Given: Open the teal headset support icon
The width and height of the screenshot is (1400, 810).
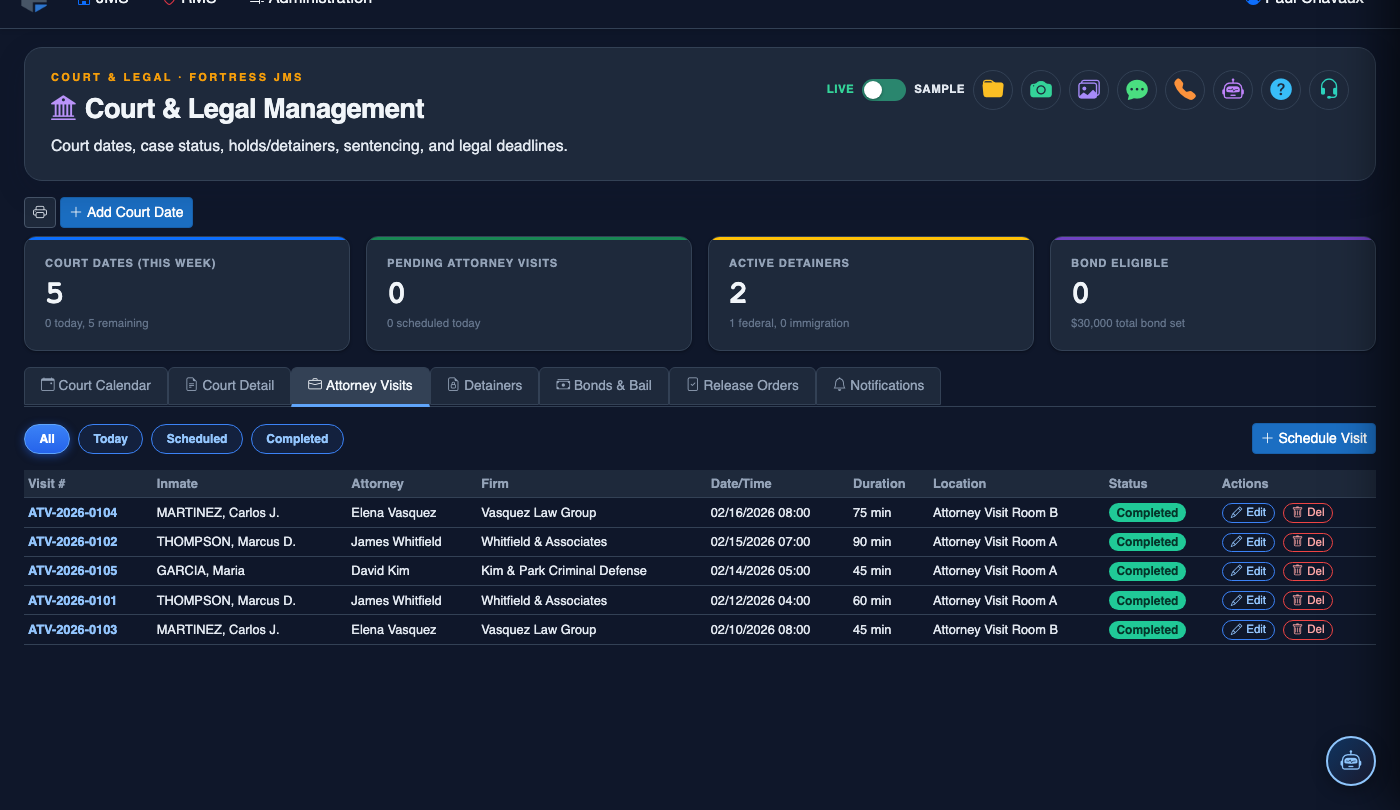Looking at the screenshot, I should [1329, 89].
